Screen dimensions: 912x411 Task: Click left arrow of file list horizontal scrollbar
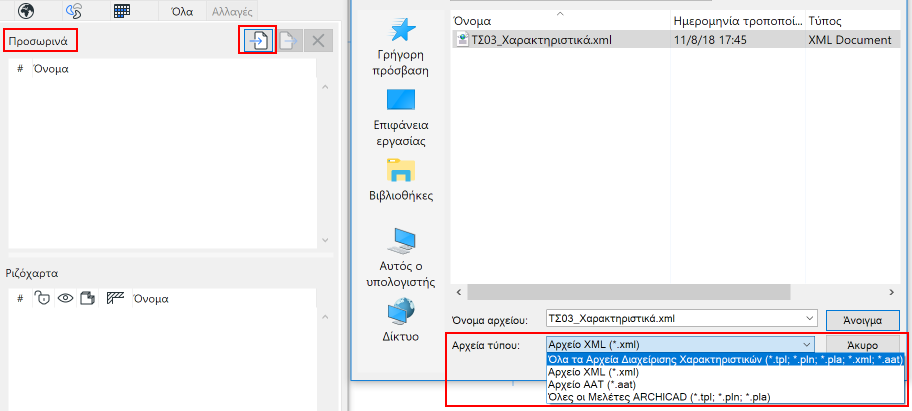pyautogui.click(x=459, y=292)
